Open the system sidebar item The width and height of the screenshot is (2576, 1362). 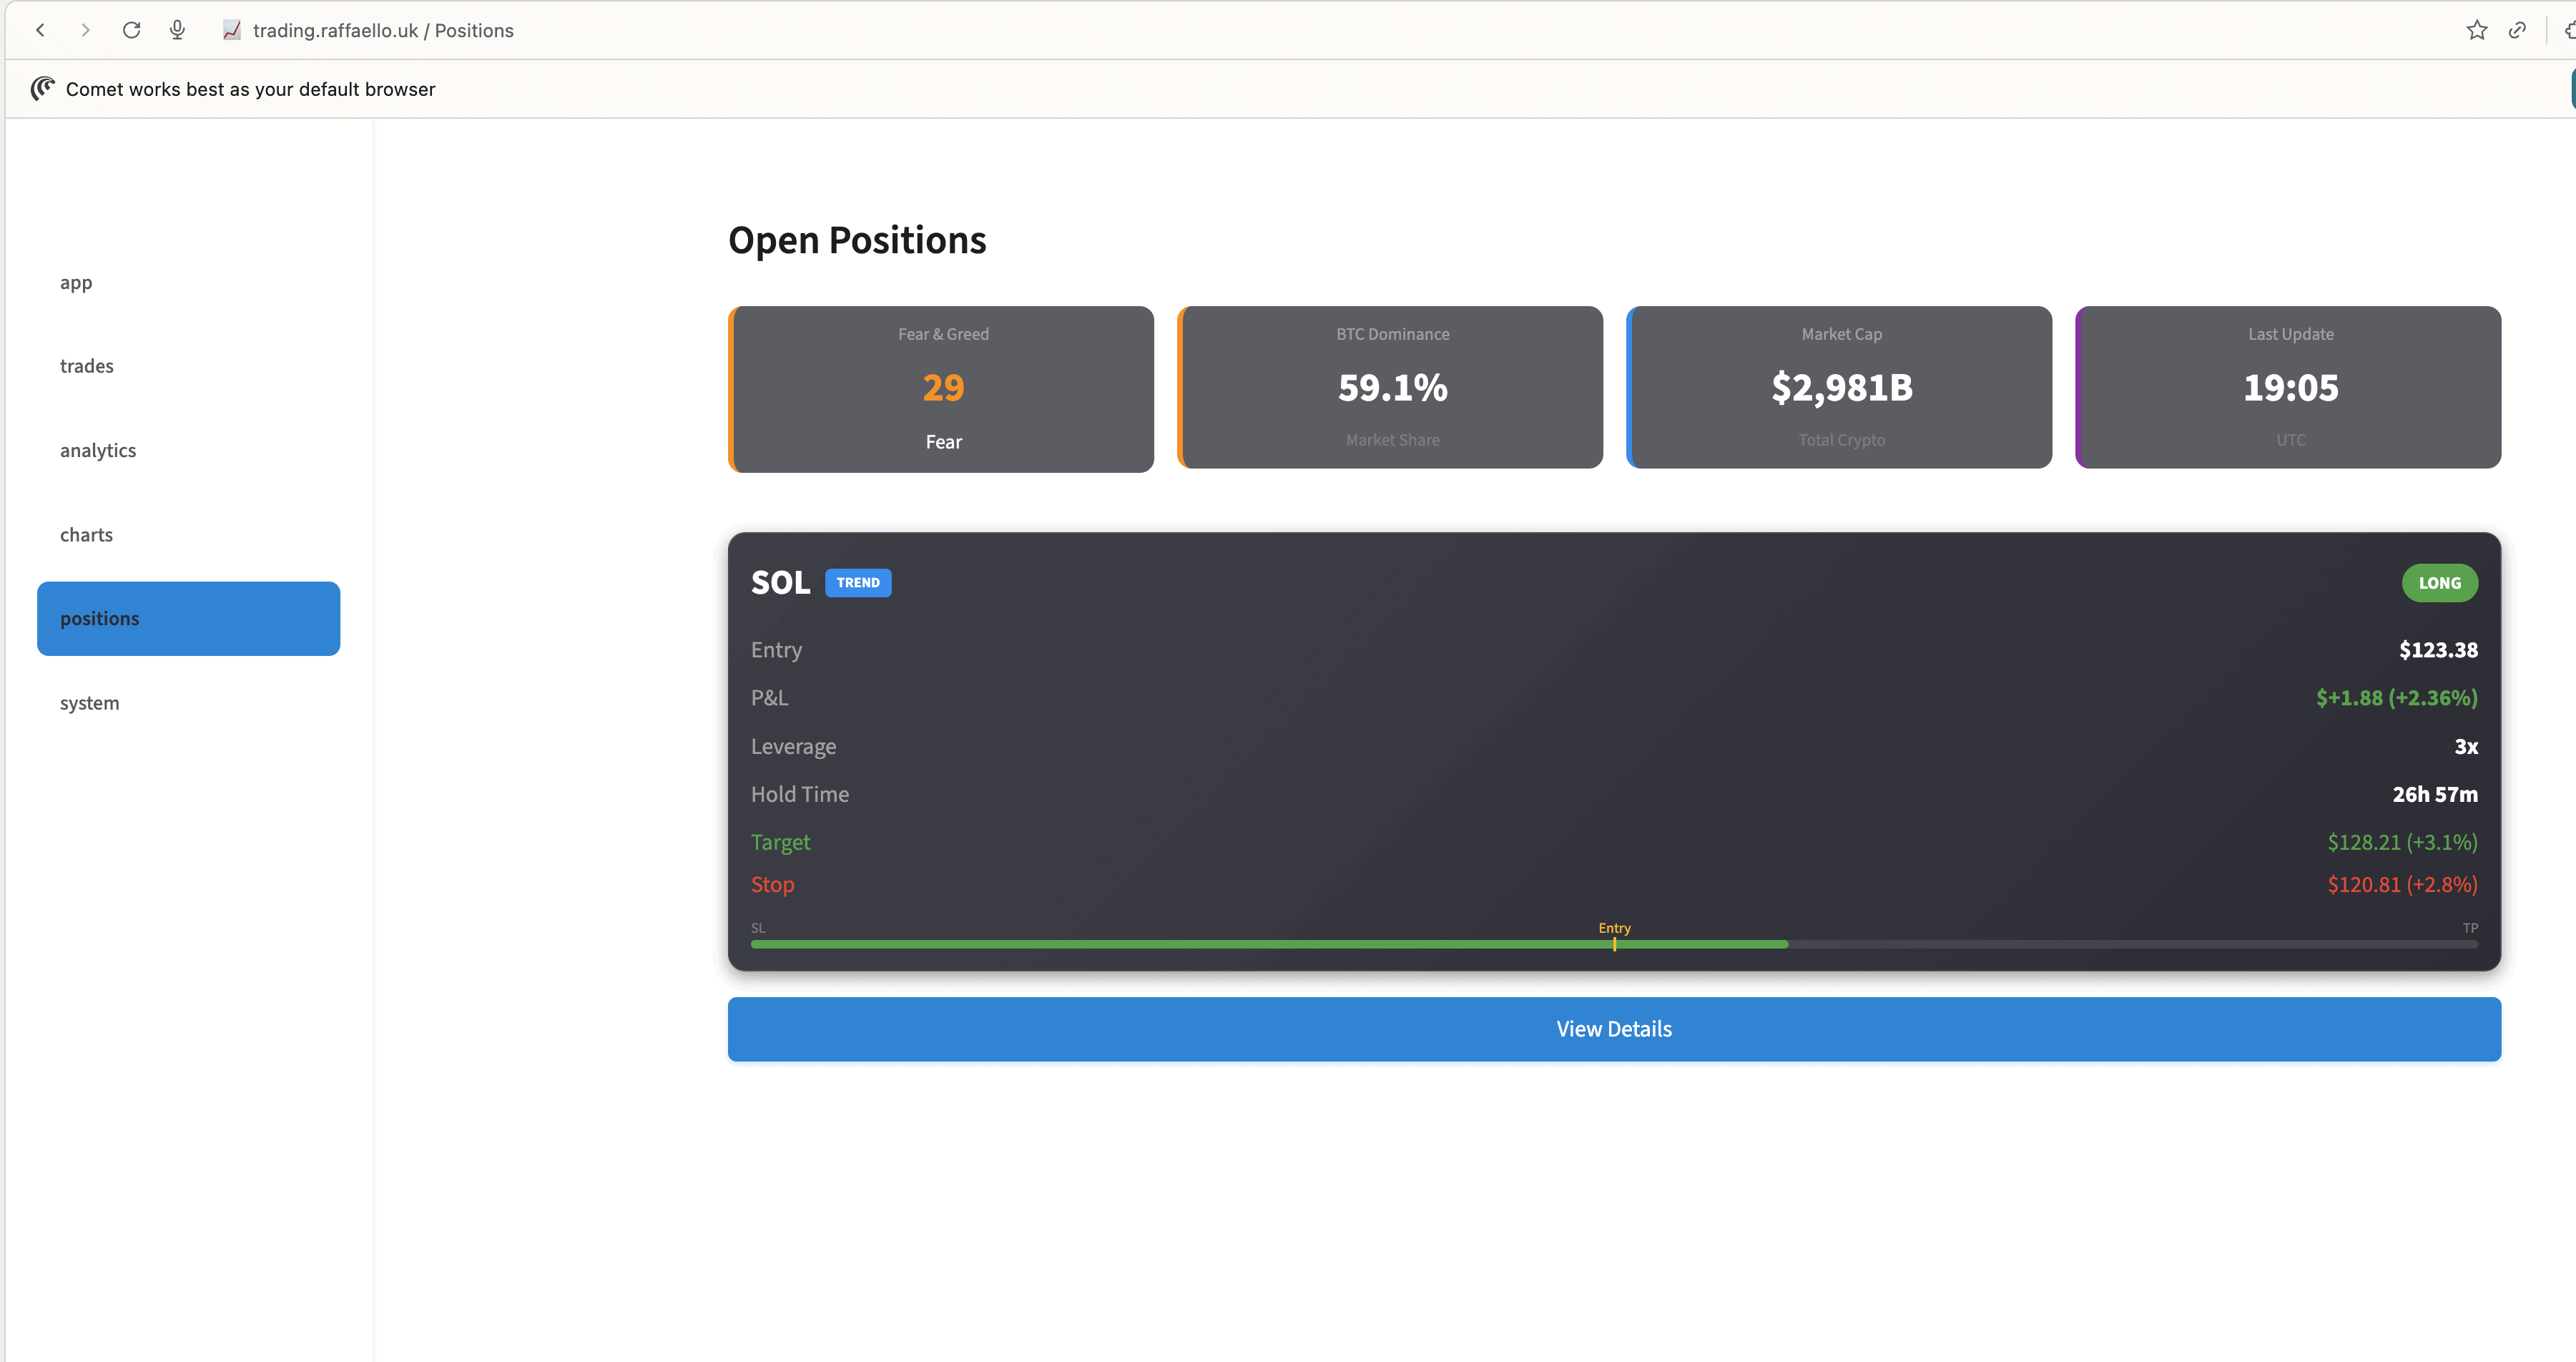click(188, 703)
